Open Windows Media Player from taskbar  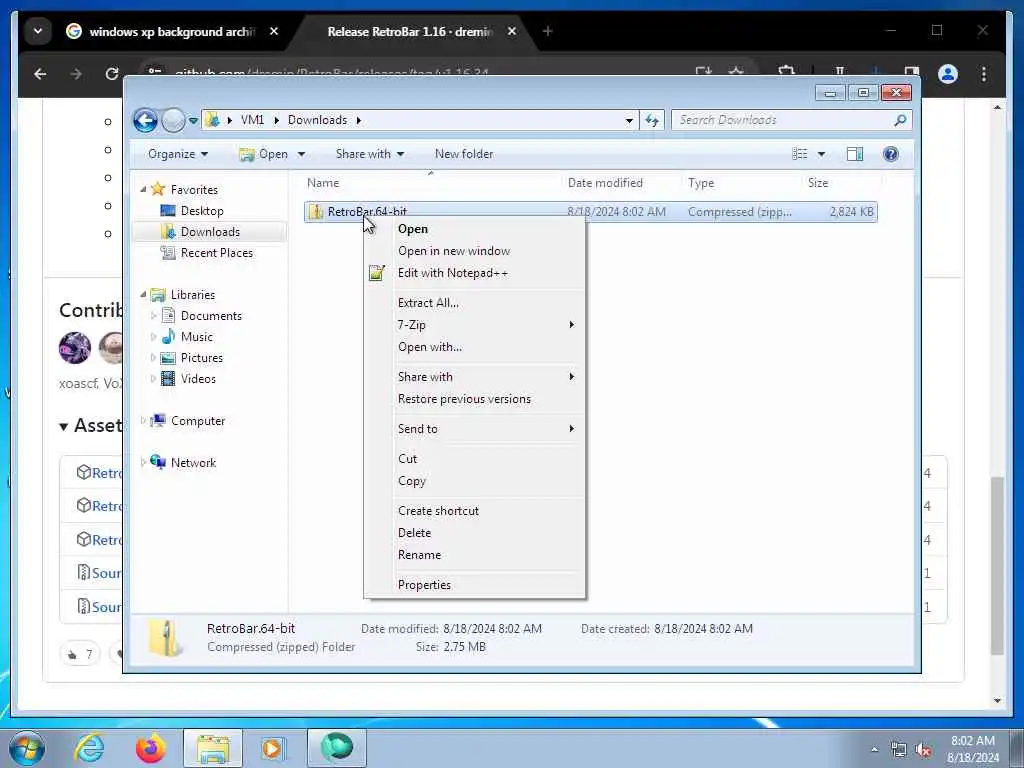pos(272,748)
